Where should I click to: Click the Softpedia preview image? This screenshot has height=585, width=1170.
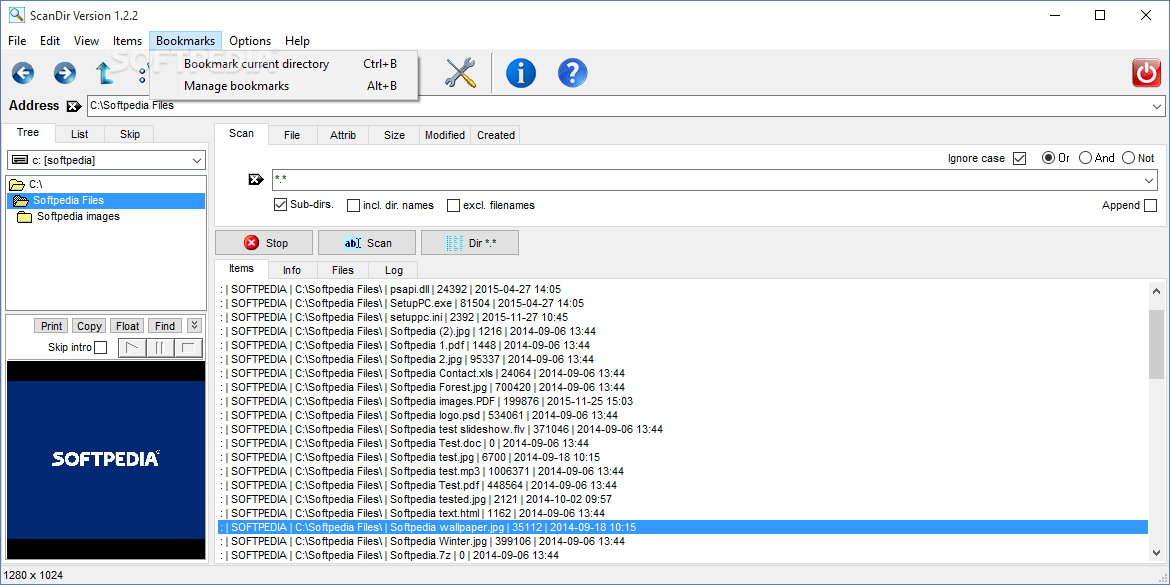click(x=106, y=460)
